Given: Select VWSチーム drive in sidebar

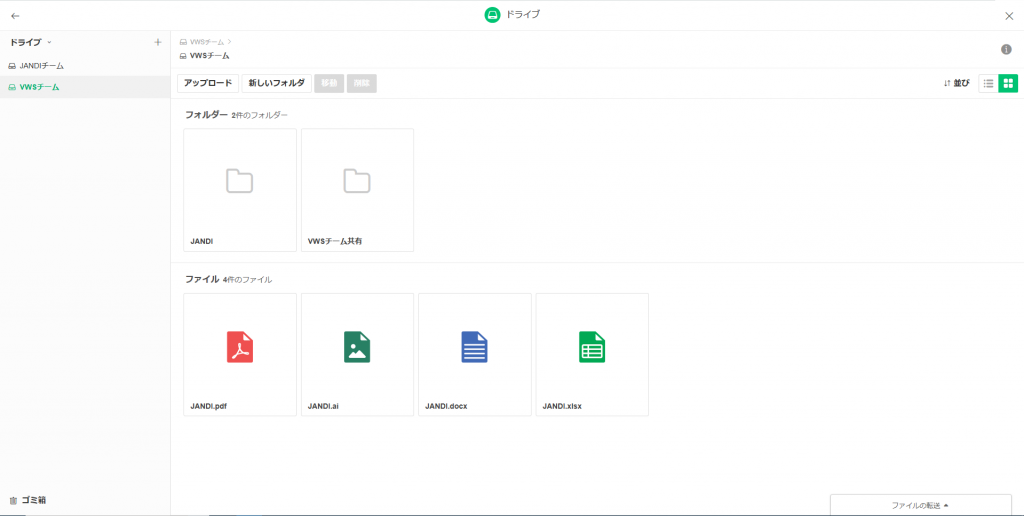Looking at the screenshot, I should click(85, 87).
